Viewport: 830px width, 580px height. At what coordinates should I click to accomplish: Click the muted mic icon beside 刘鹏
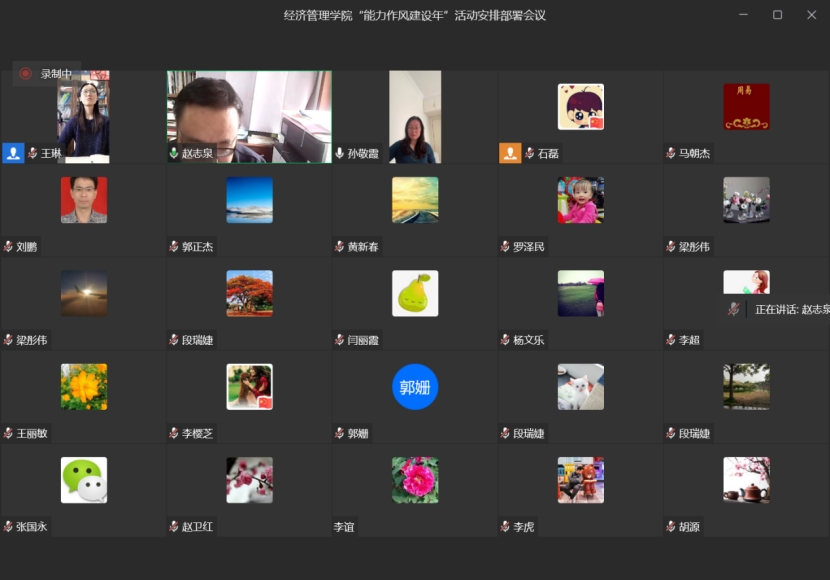tap(8, 247)
